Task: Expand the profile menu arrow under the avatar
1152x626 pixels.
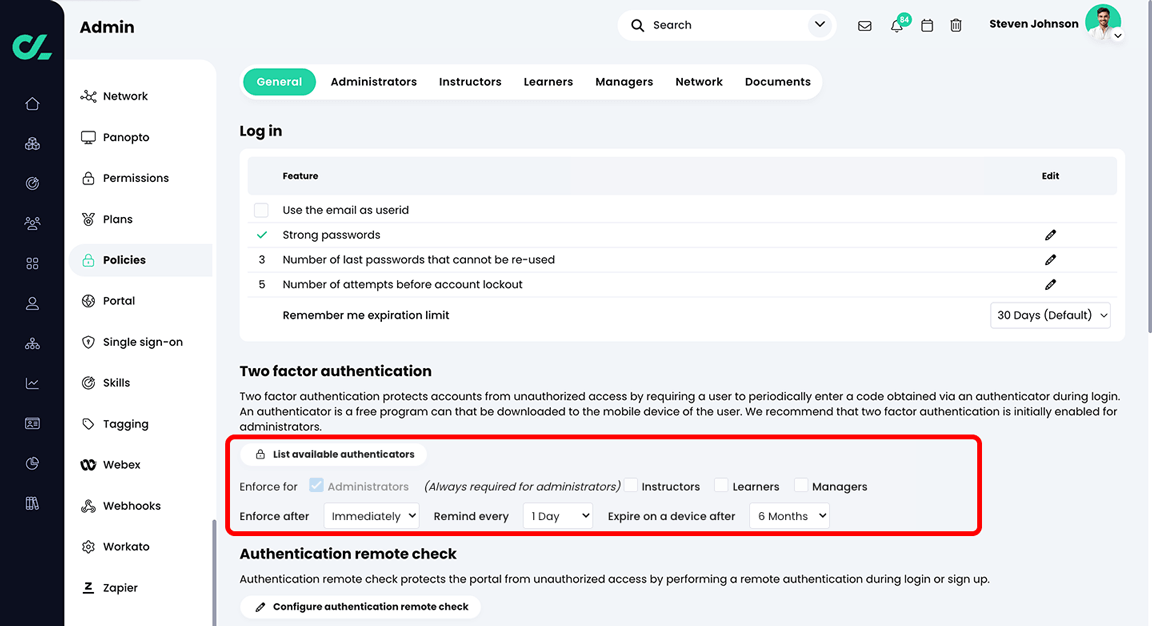Action: [1117, 35]
